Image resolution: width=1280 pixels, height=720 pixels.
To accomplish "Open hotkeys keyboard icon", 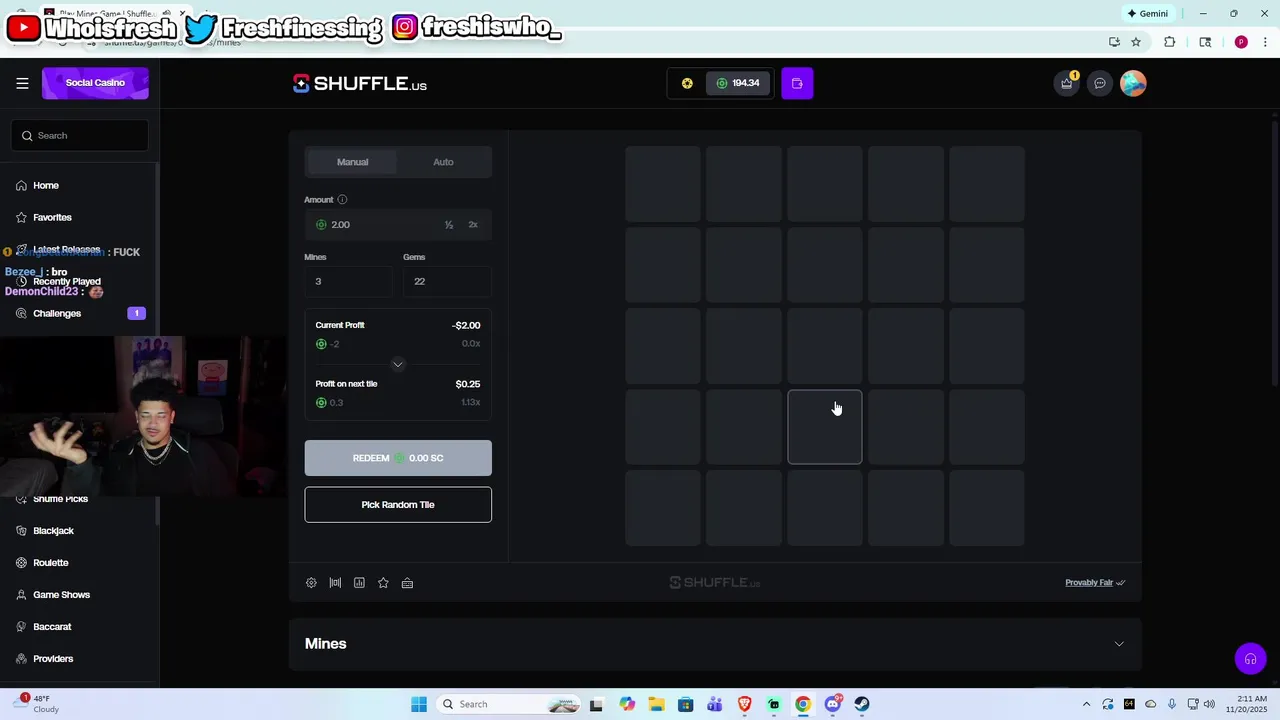I will (x=407, y=583).
